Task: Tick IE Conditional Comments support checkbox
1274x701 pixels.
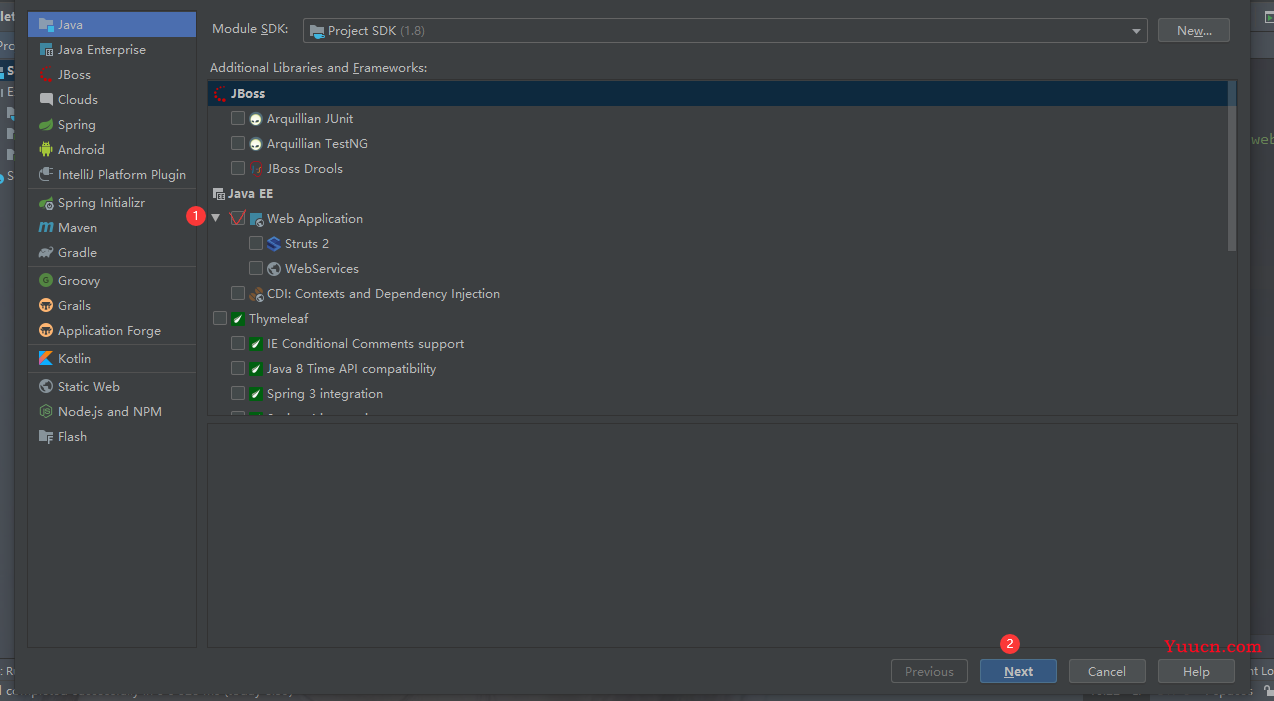Action: click(238, 343)
